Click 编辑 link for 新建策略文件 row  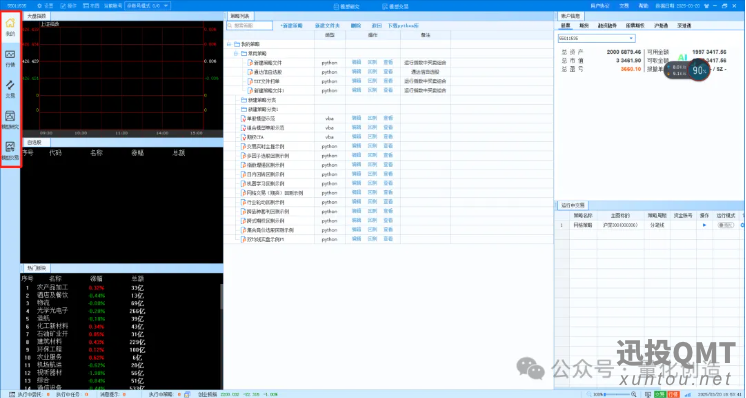(356, 62)
